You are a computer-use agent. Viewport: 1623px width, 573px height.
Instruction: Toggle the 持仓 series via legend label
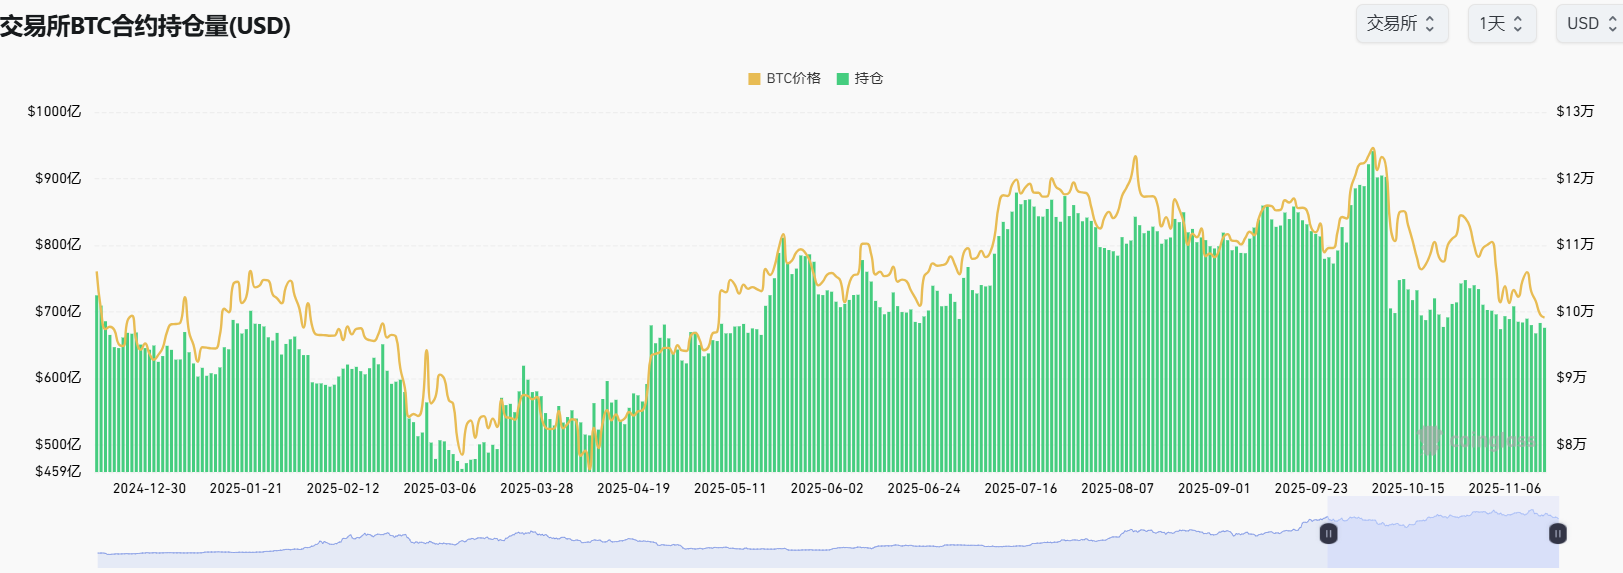[x=869, y=78]
